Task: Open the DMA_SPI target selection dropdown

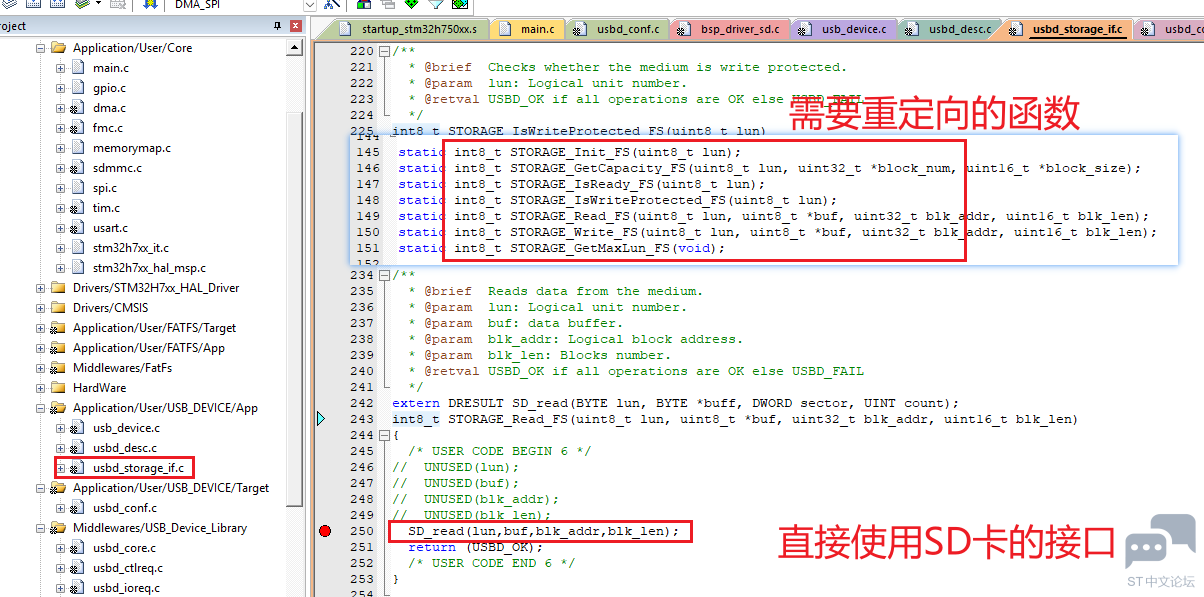Action: (x=309, y=5)
